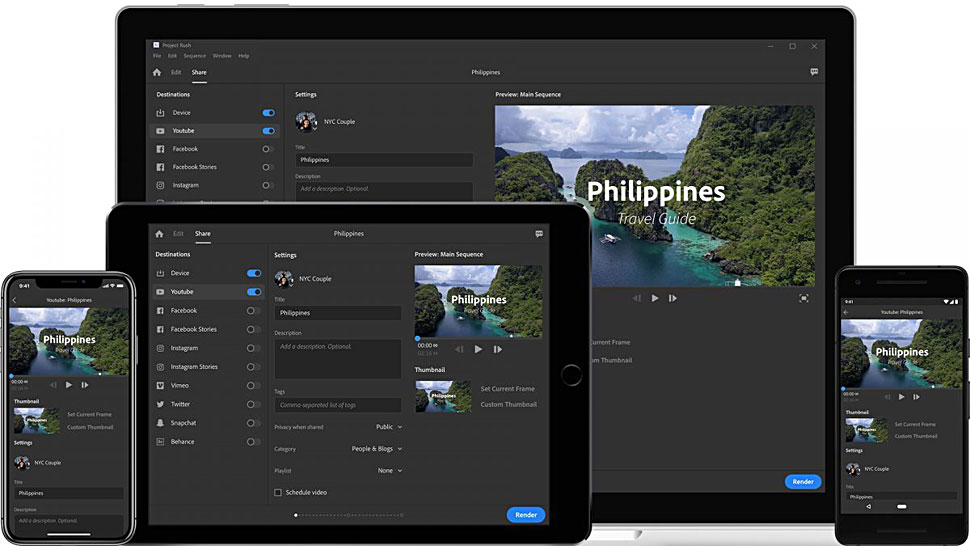This screenshot has width=970, height=546.
Task: Open the Sequence menu on the laptop
Action: coord(194,56)
